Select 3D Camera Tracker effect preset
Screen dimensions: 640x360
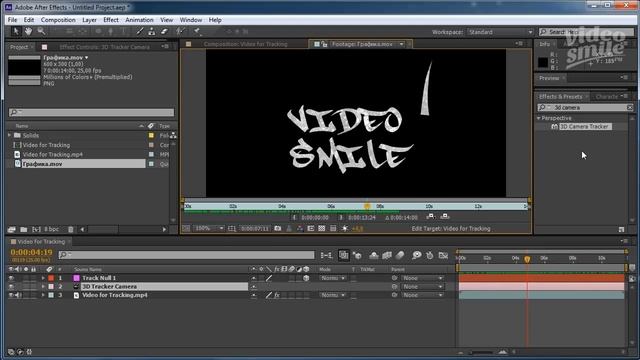click(x=584, y=127)
